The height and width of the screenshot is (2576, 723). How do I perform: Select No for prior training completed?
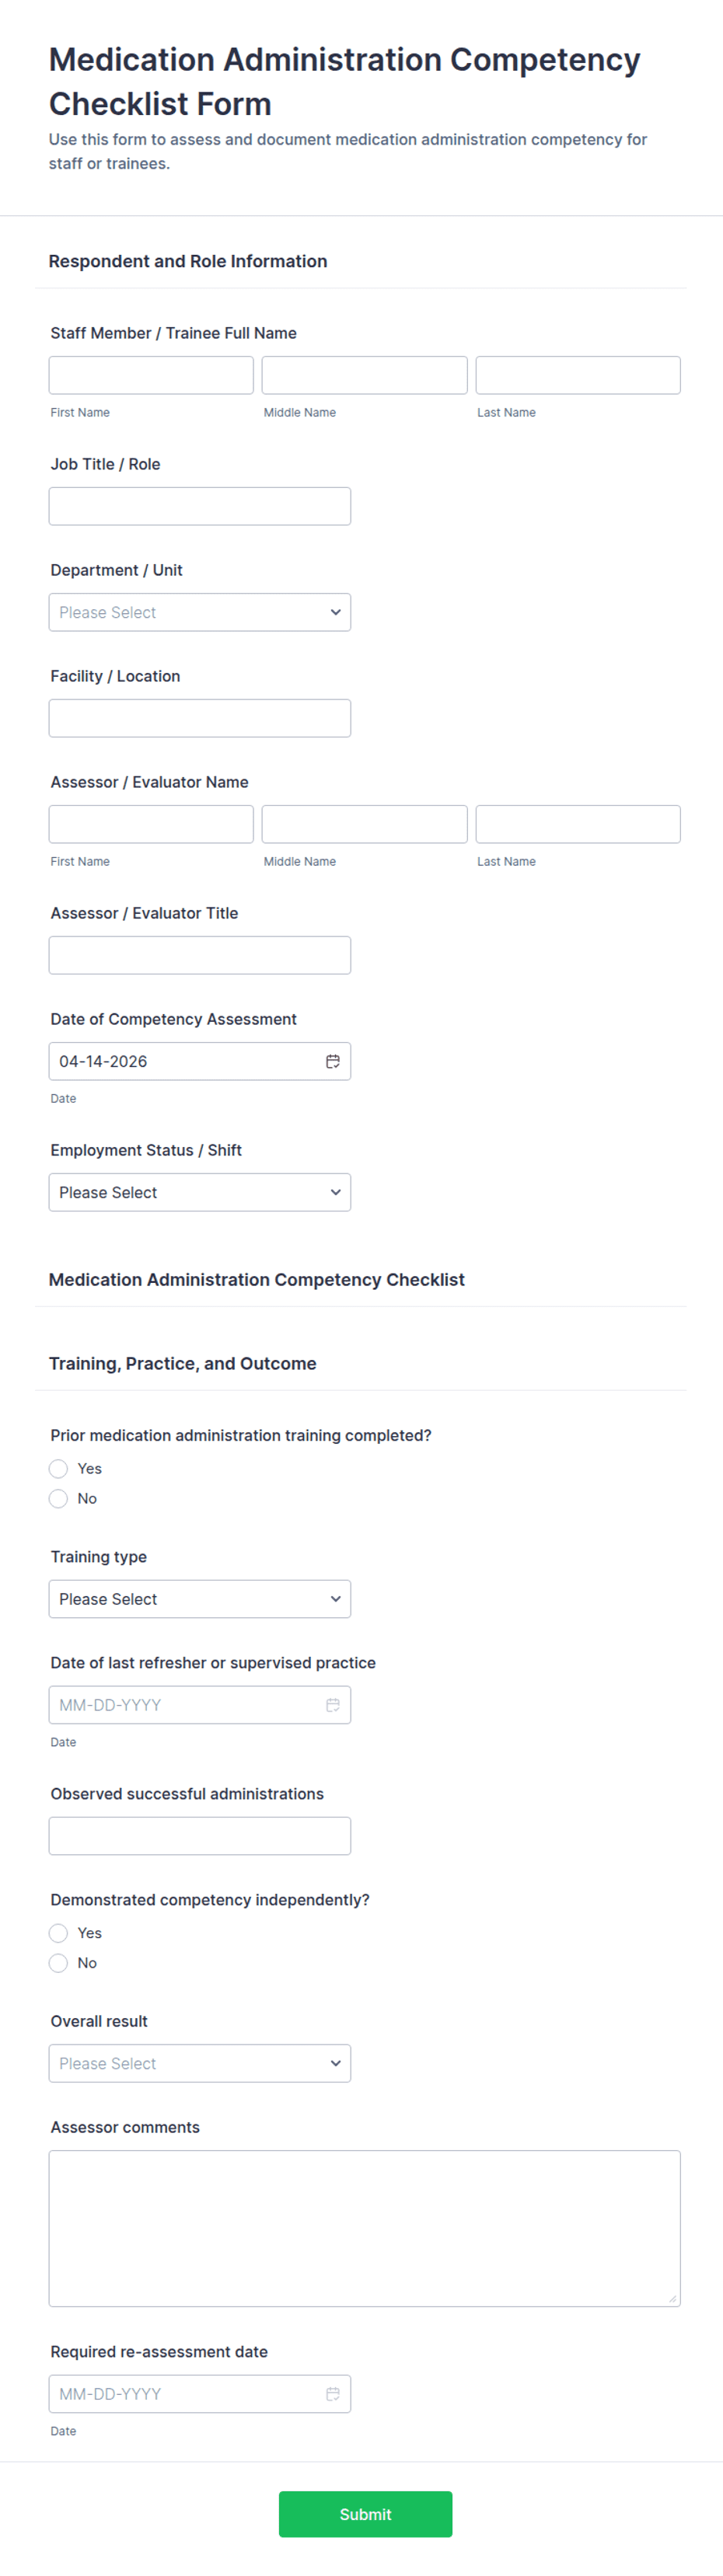coord(59,1498)
